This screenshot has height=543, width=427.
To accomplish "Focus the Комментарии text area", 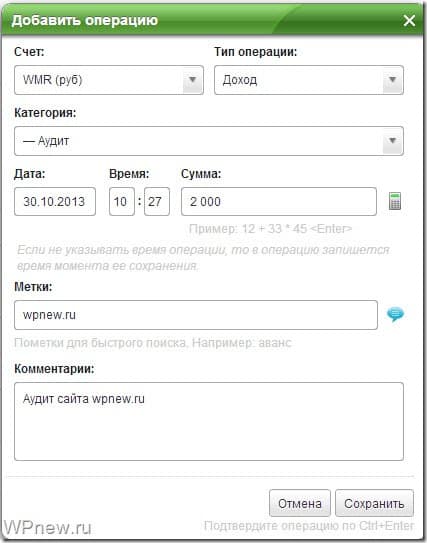I will point(209,421).
